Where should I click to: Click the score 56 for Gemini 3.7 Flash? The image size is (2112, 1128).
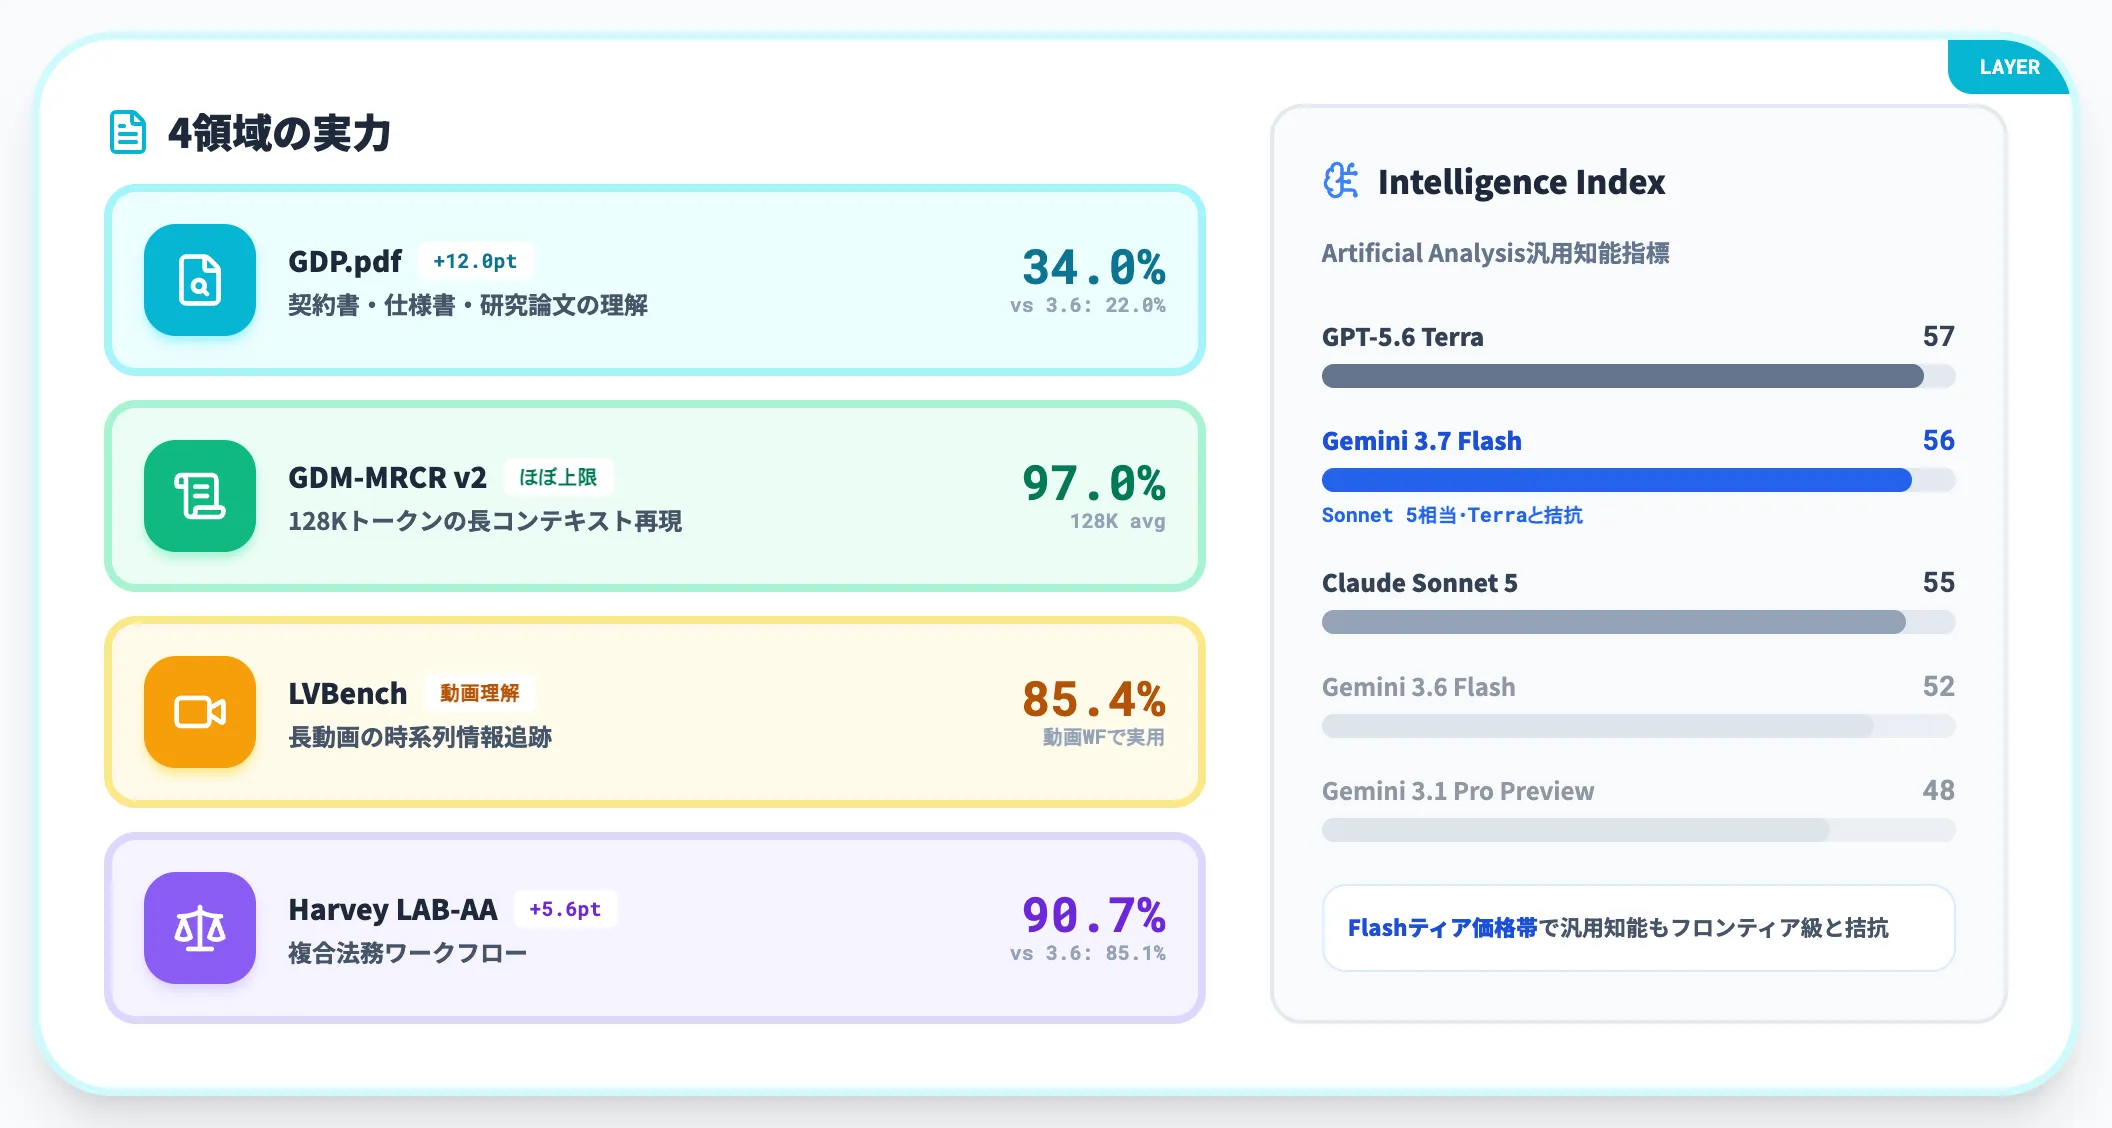[1938, 440]
